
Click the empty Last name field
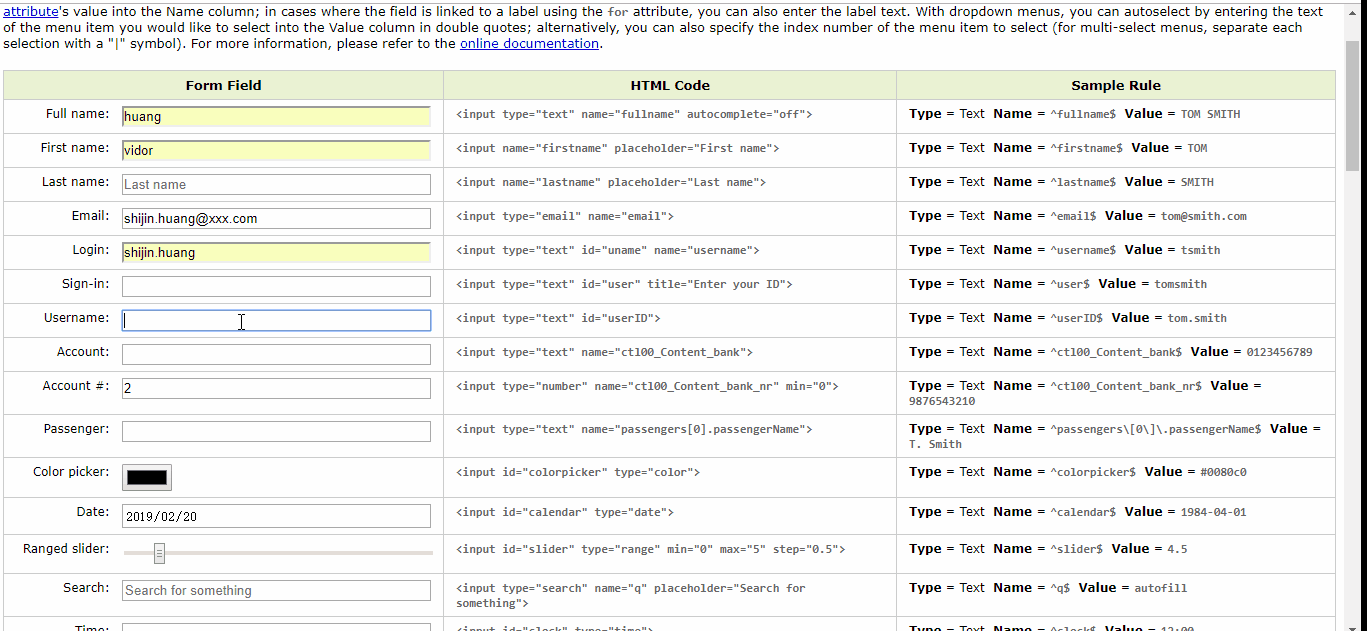276,184
